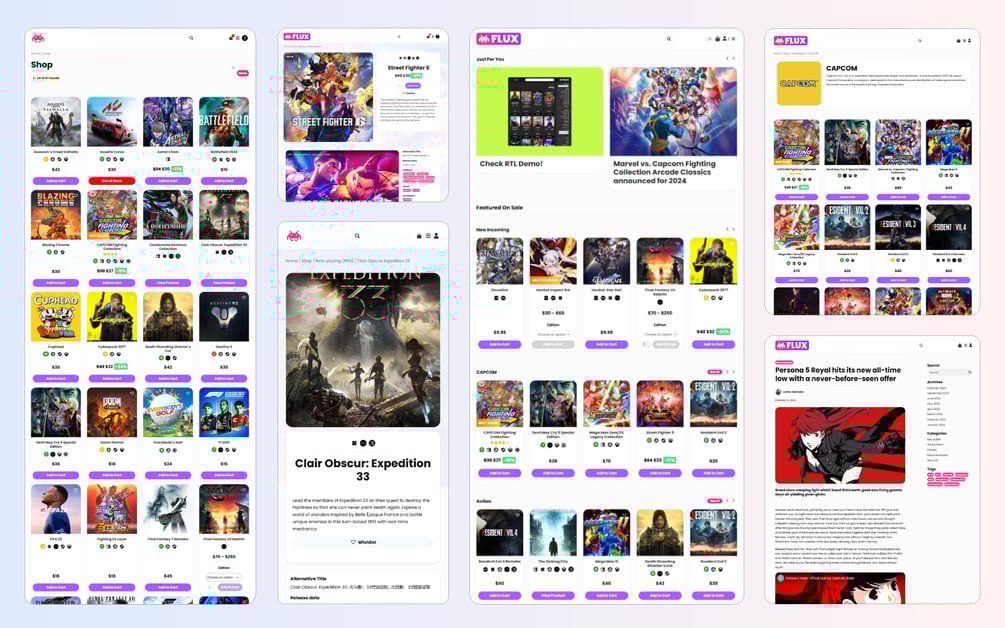This screenshot has height=628, width=1005.
Task: Add FIFA 23 to cart in Shop
Action: (x=56, y=587)
